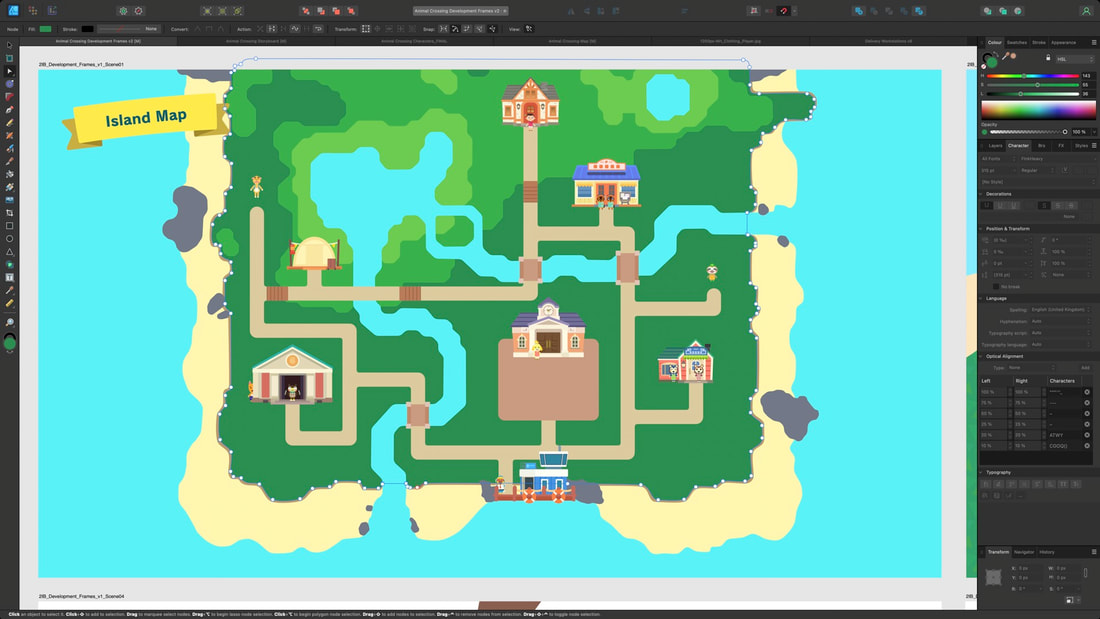Screen dimensions: 1100x619
Task: Select the Pencil tool
Action: 9,123
